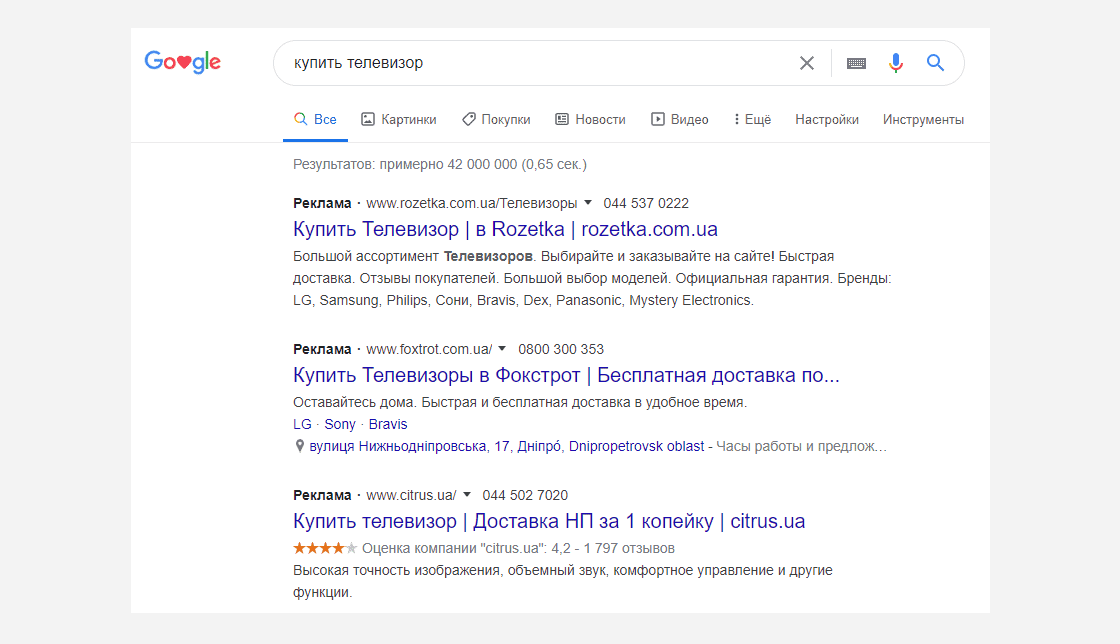Switch to the "Картинки" tab
The image size is (1120, 644).
pyautogui.click(x=399, y=119)
